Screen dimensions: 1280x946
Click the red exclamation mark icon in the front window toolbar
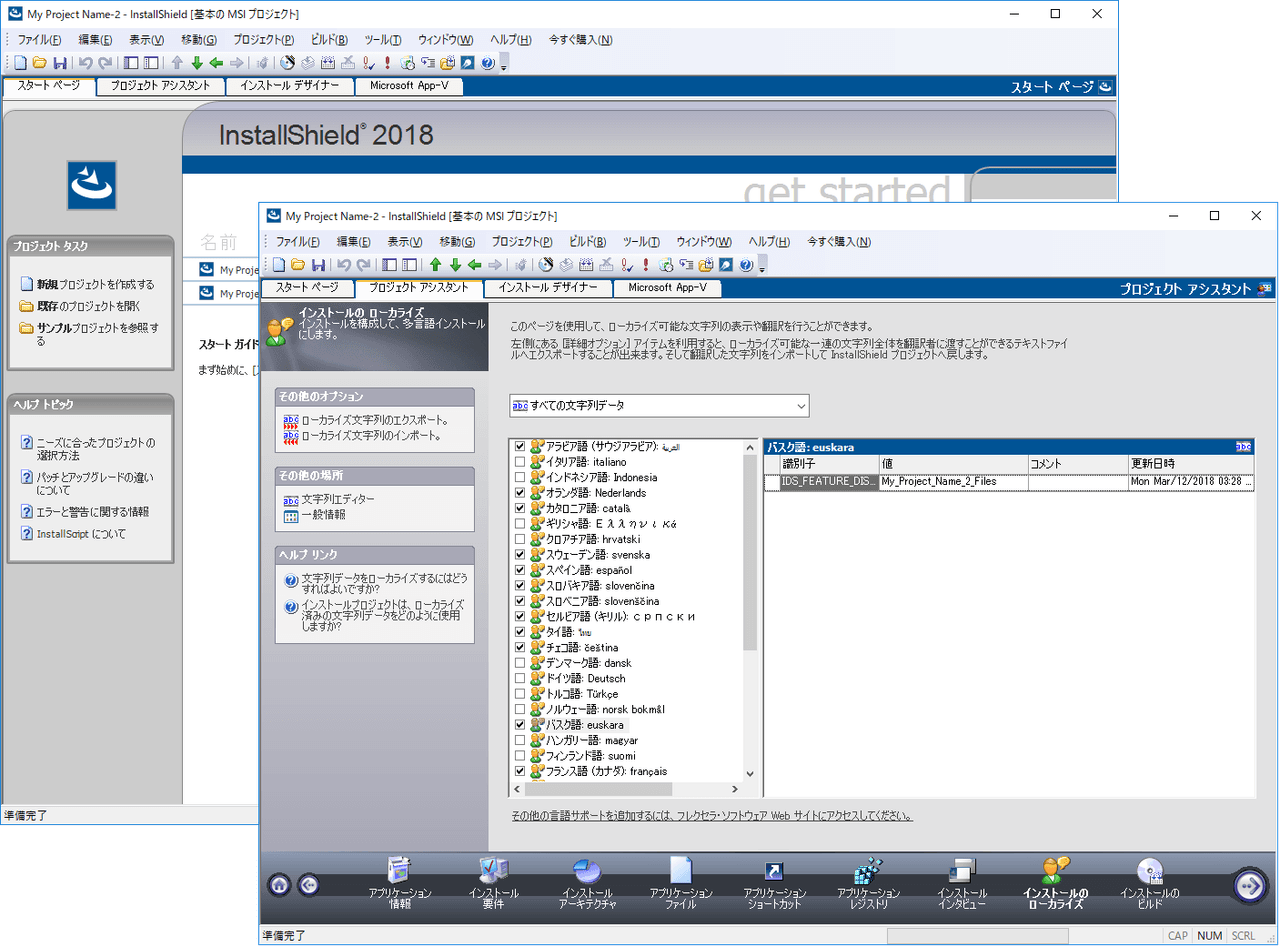(x=646, y=265)
